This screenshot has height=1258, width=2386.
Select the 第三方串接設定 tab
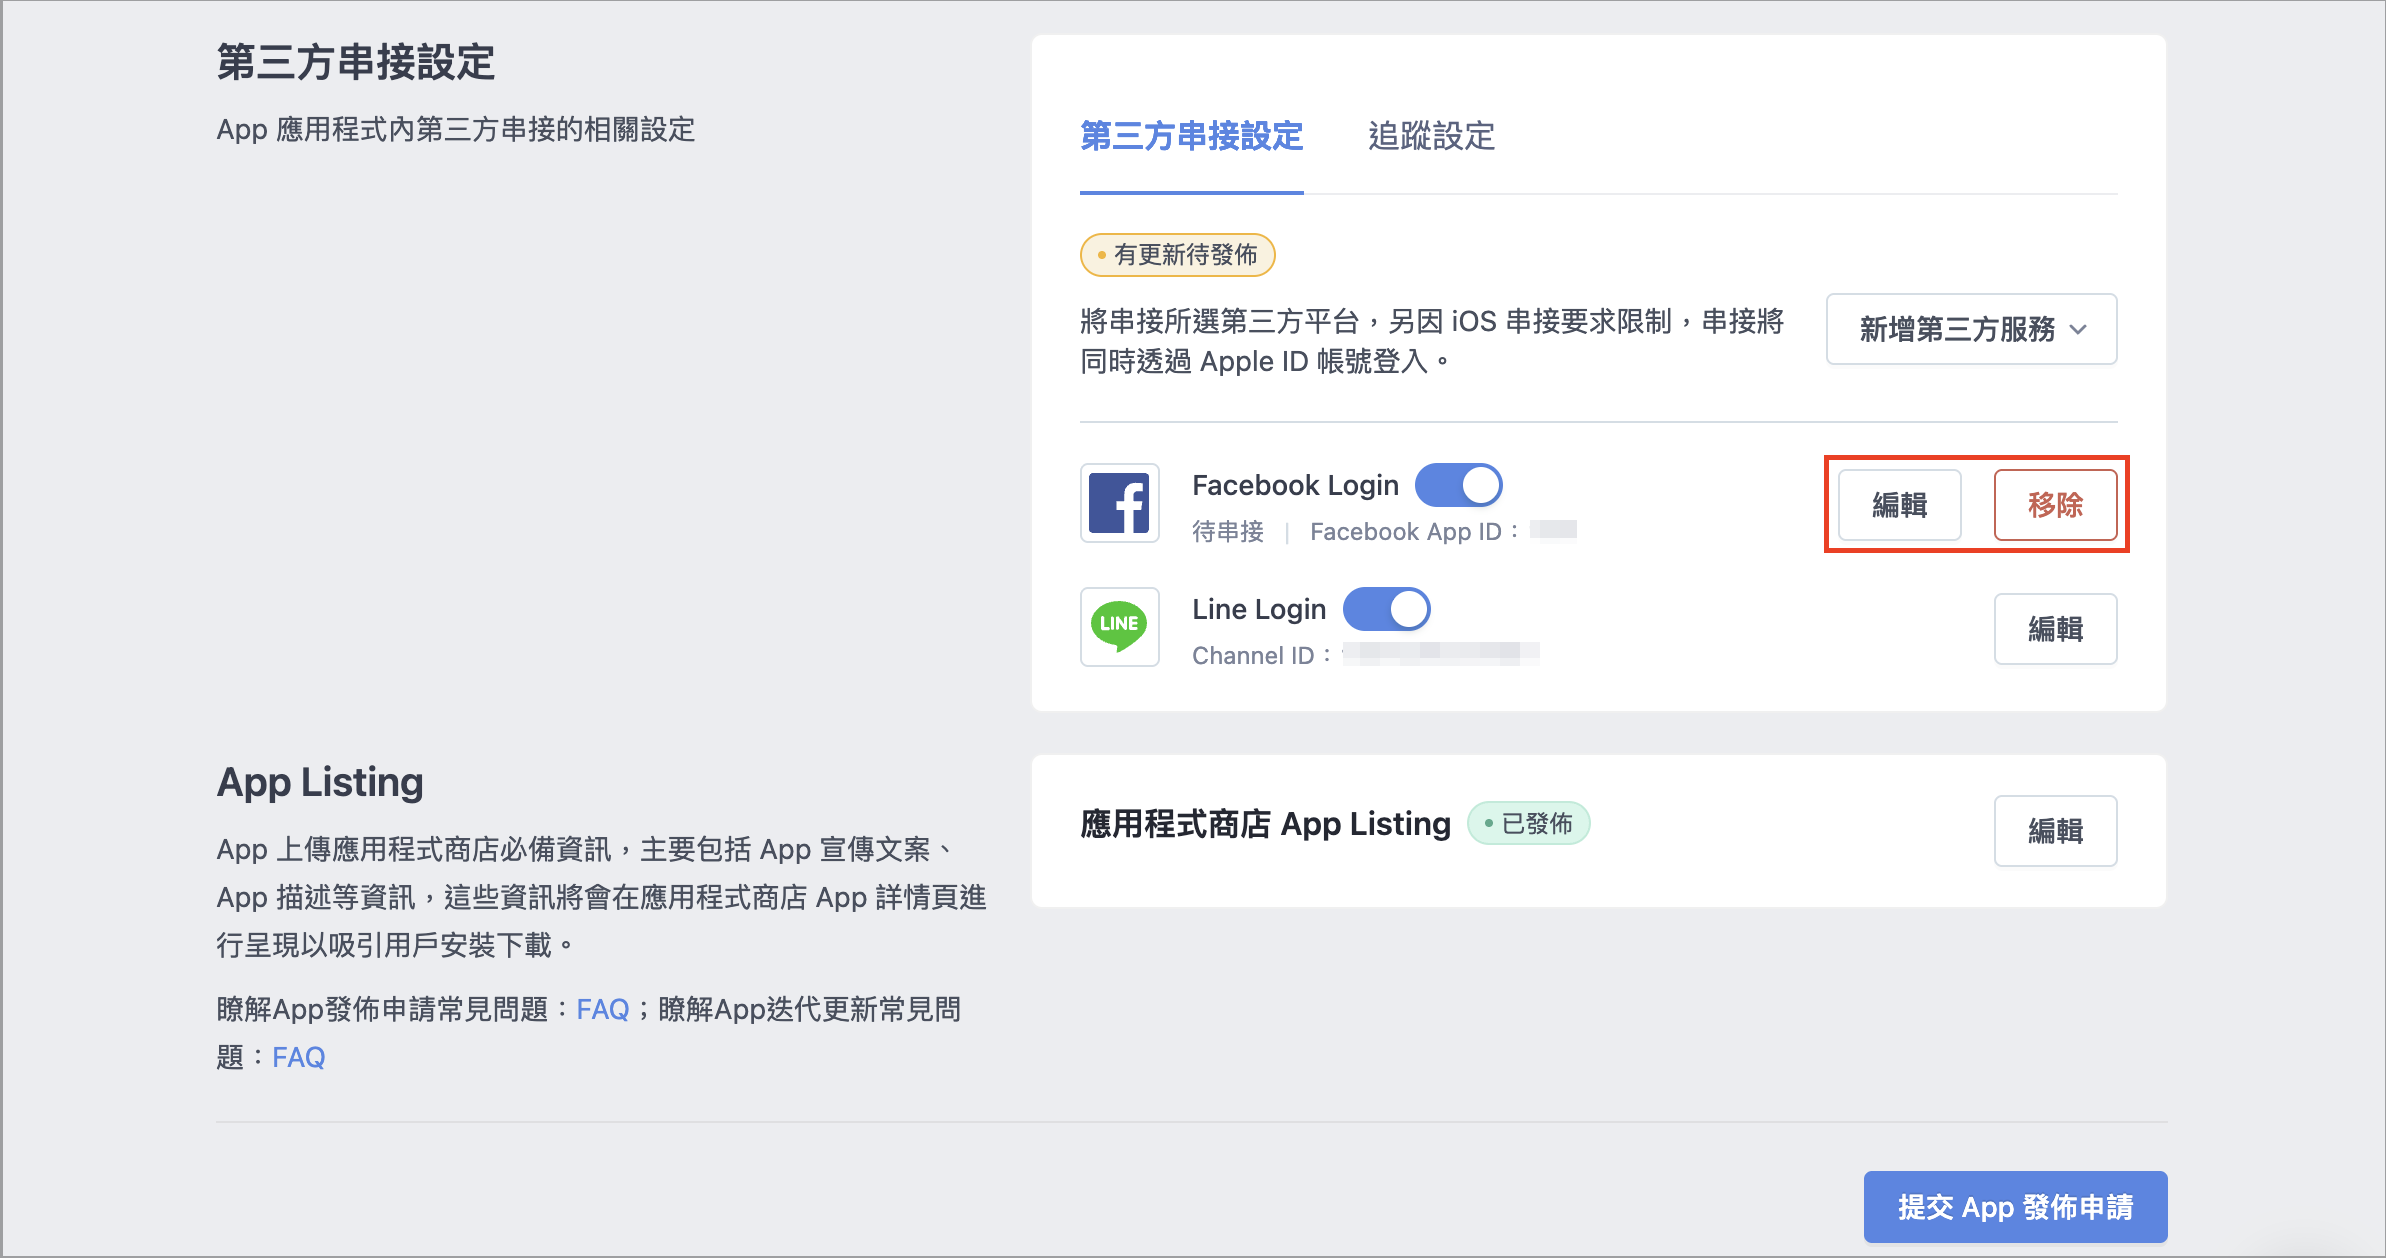coord(1191,136)
